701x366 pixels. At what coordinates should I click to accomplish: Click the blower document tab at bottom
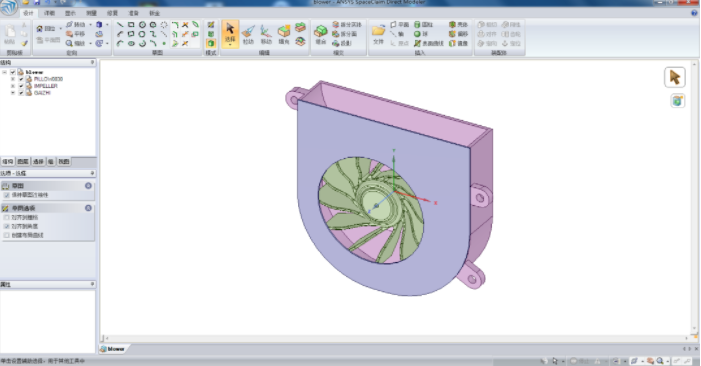click(x=113, y=349)
